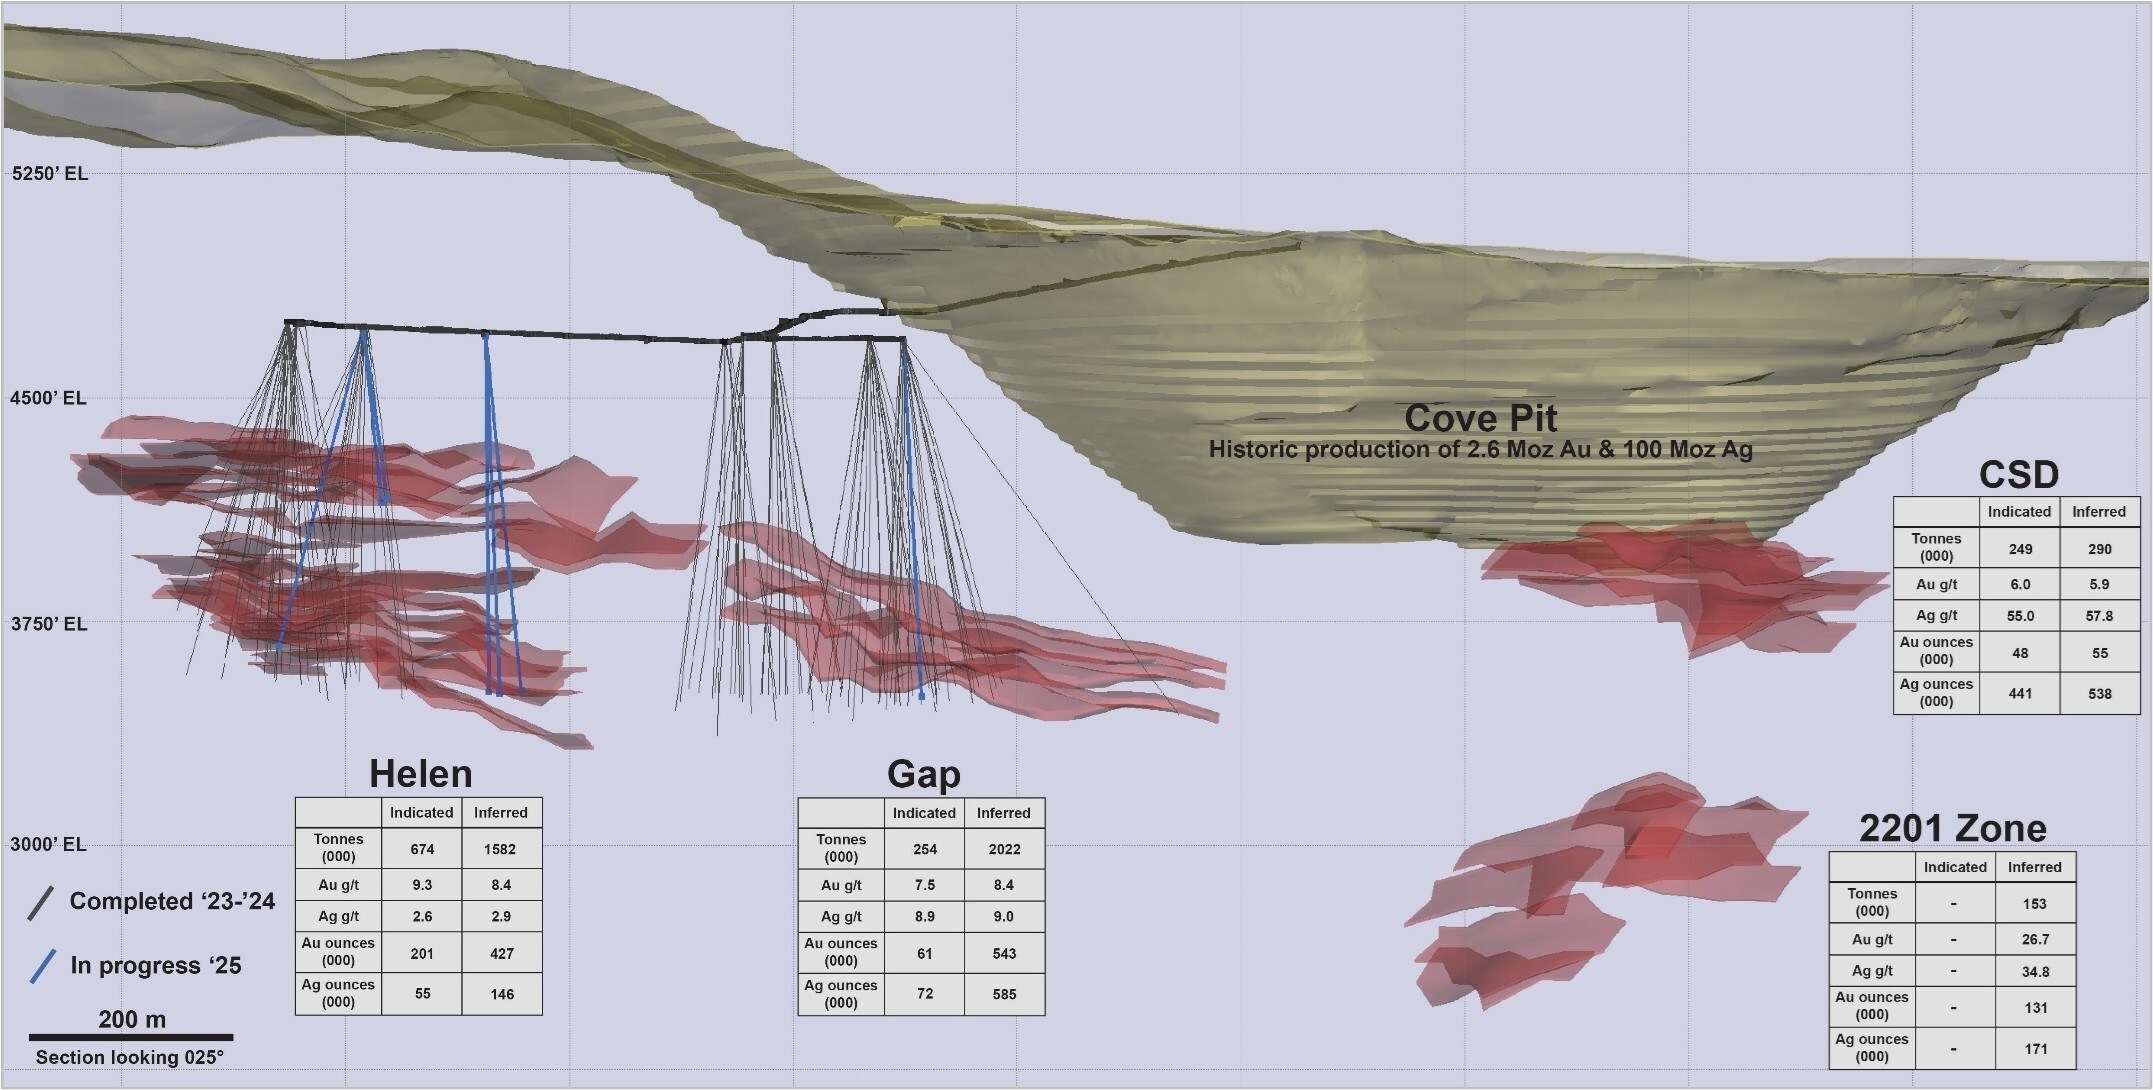Click the Cove Pit title label

point(1481,417)
